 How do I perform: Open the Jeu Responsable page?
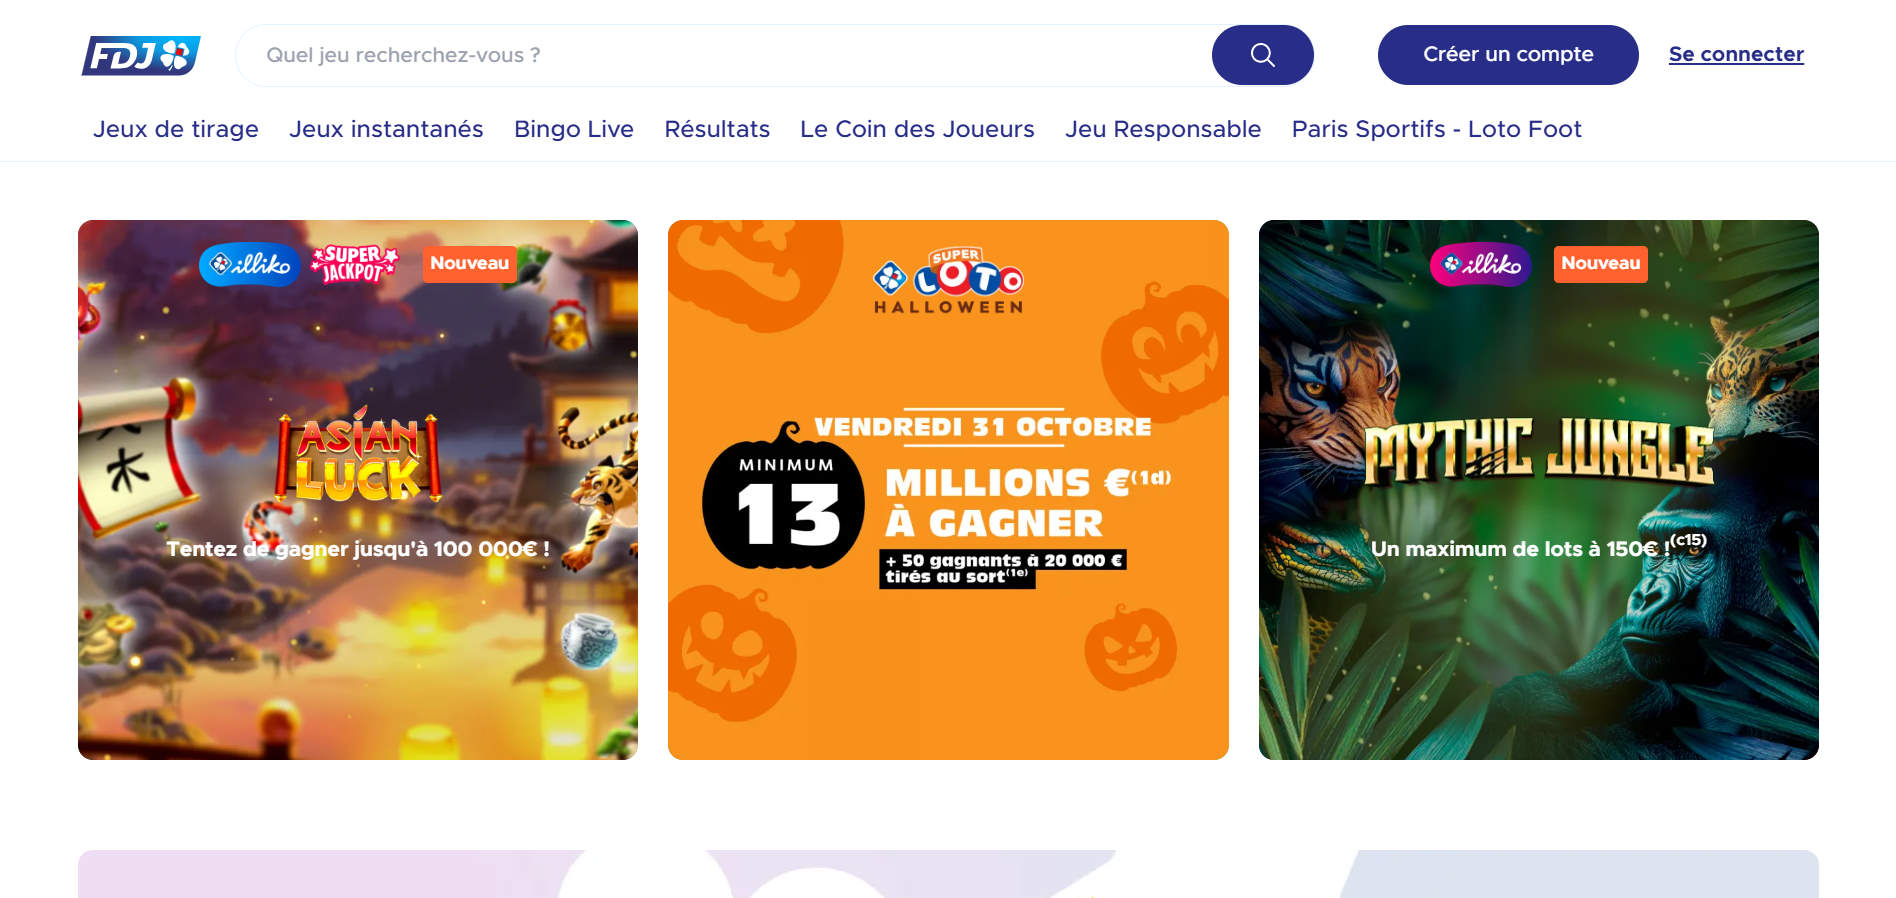point(1163,129)
